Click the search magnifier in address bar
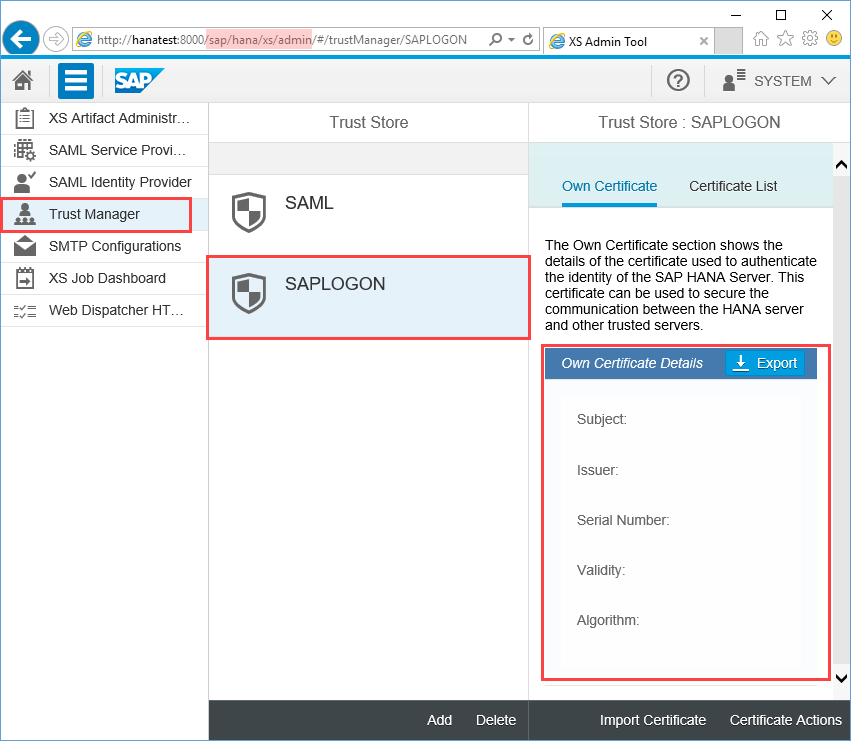This screenshot has width=851, height=741. [x=495, y=40]
